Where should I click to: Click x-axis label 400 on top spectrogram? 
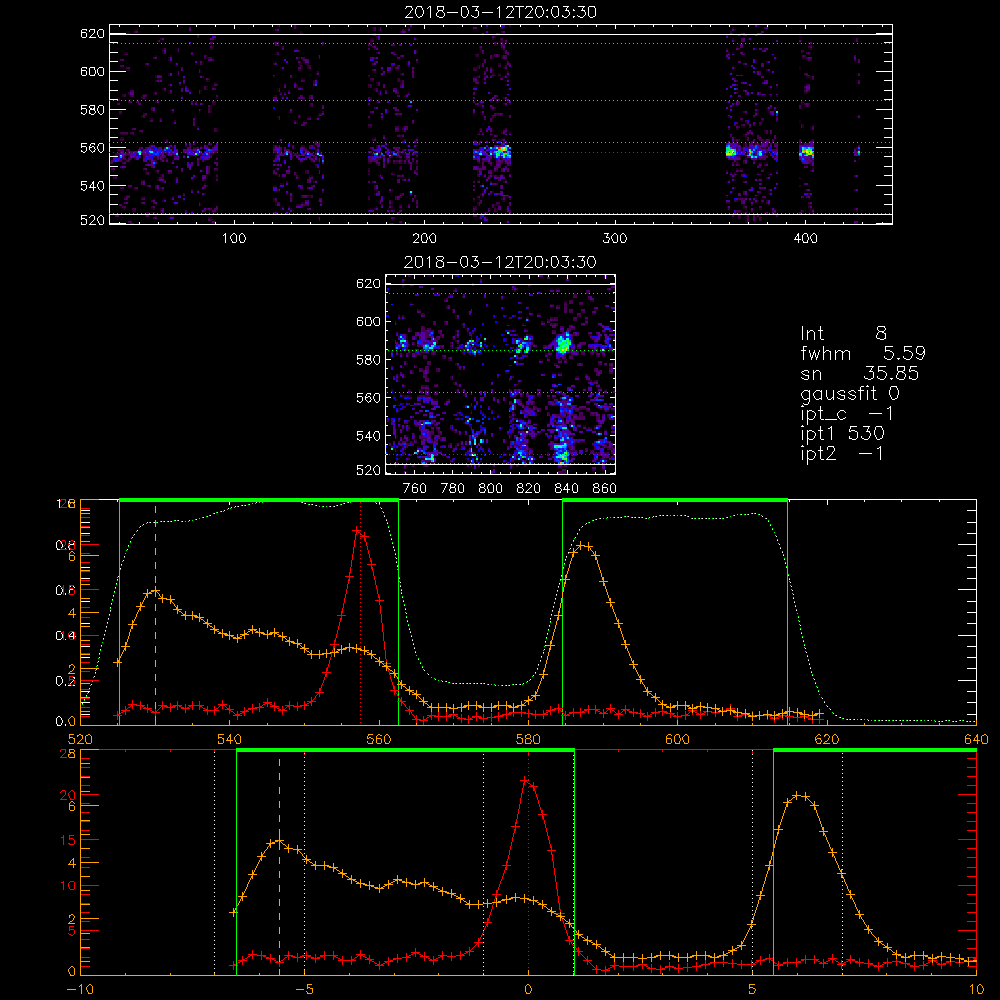(x=805, y=239)
